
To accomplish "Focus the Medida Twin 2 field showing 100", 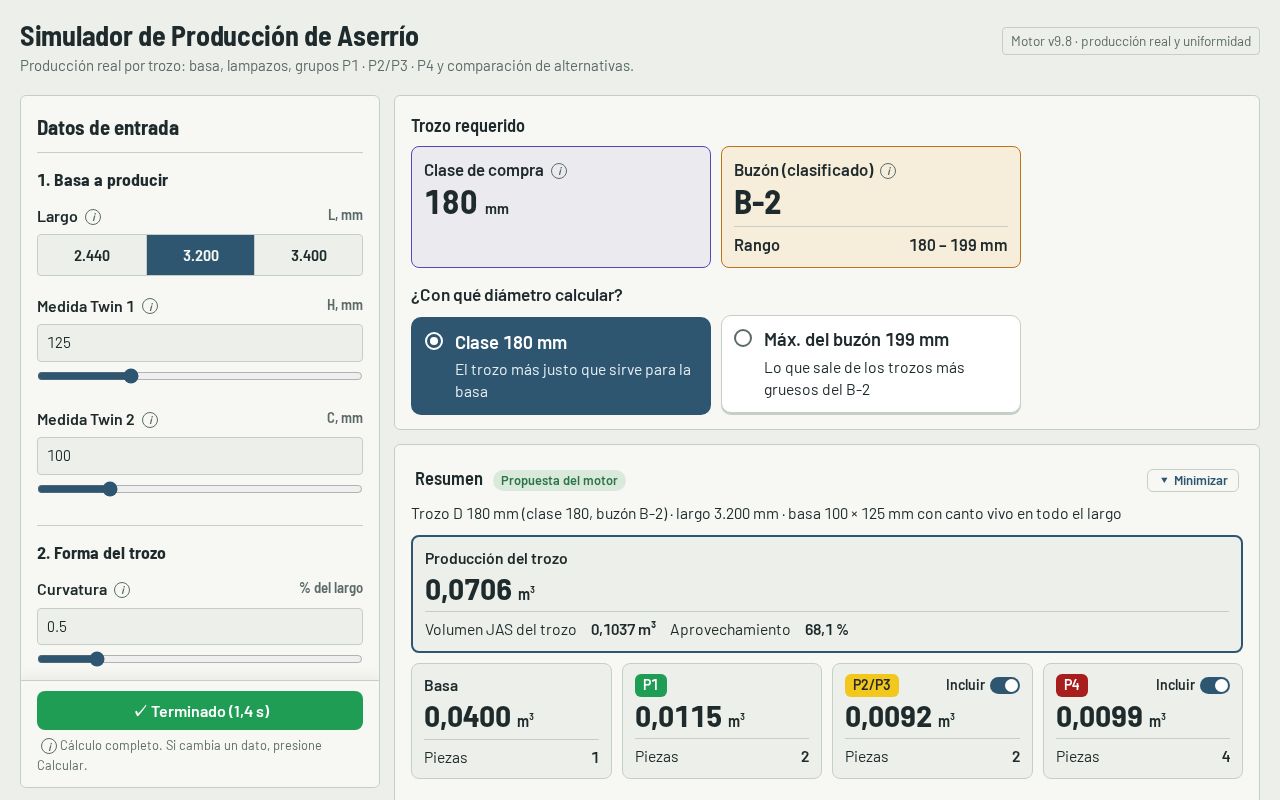I will [x=200, y=456].
